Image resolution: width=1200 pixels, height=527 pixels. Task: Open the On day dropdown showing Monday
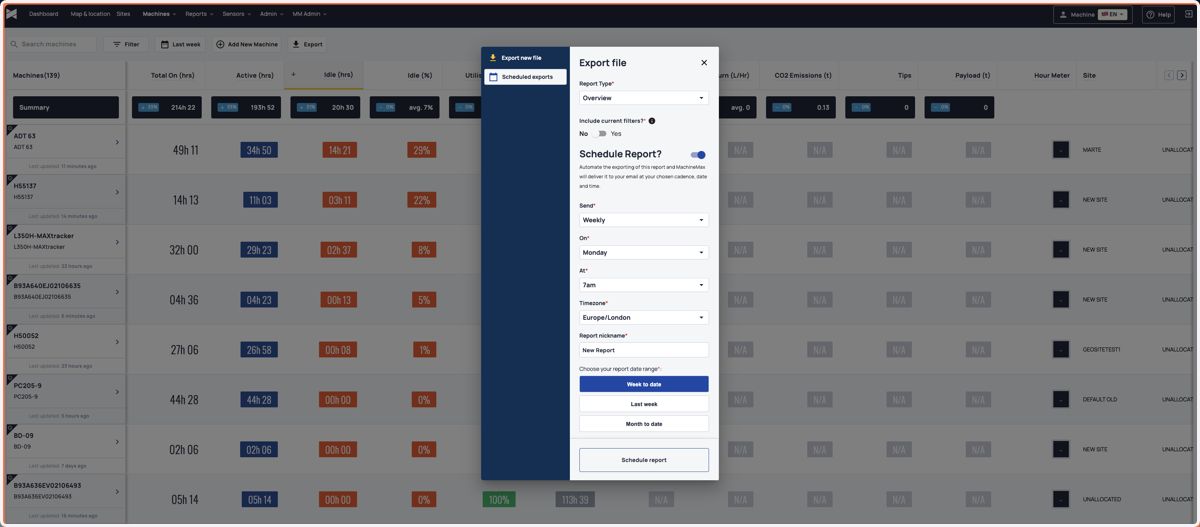pos(644,252)
